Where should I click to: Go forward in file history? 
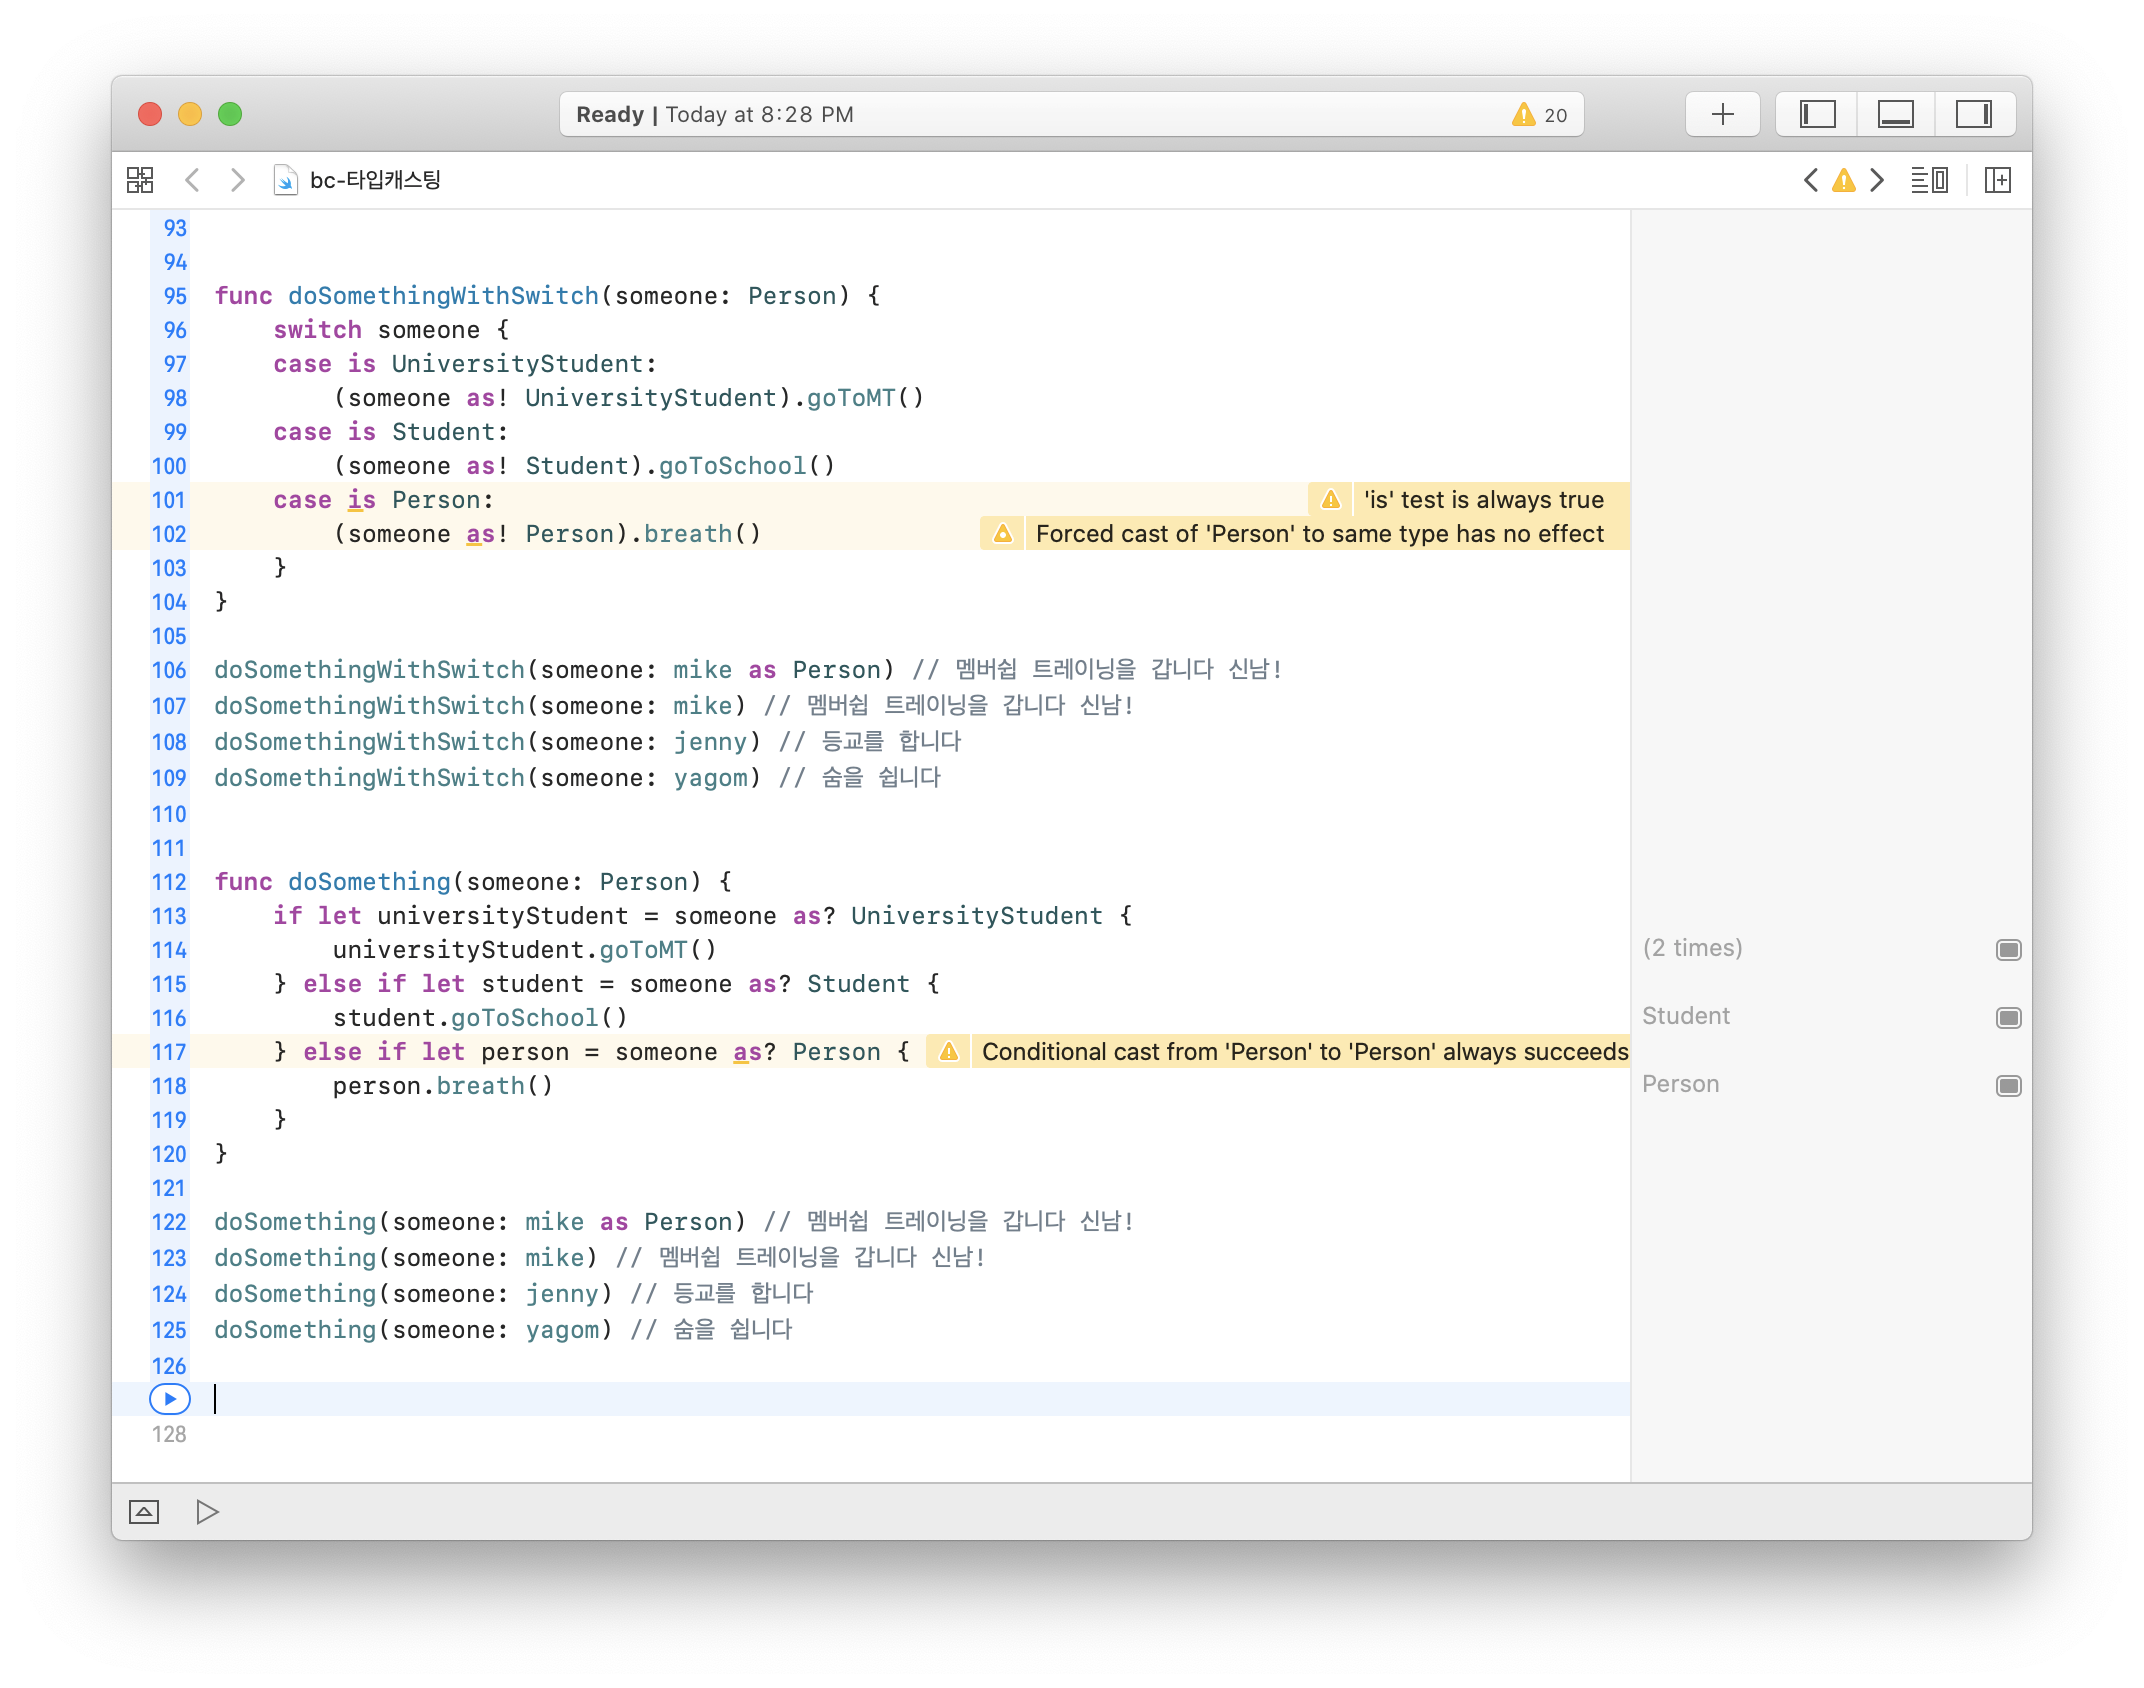coord(237,180)
